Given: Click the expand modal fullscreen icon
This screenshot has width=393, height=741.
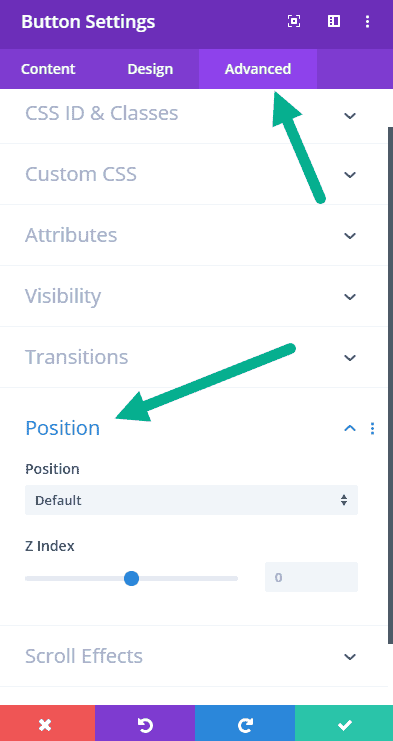Looking at the screenshot, I should point(294,21).
